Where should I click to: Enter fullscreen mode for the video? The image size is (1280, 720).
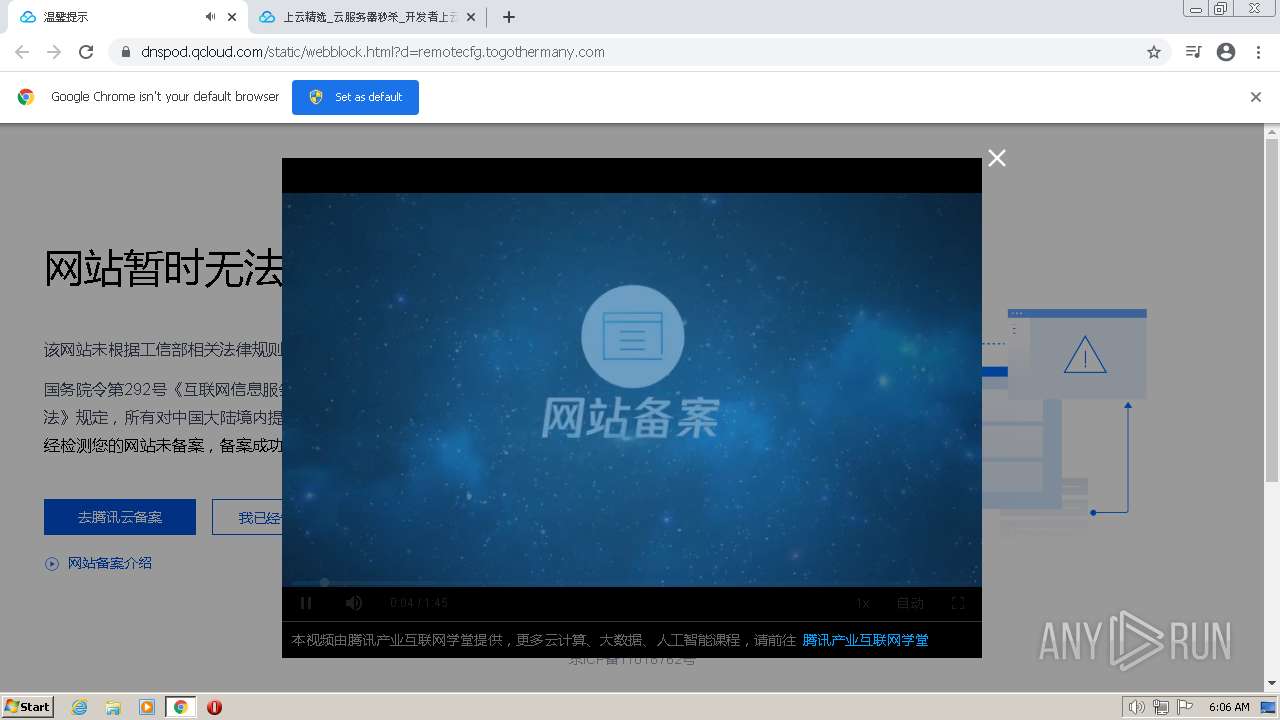coord(957,603)
